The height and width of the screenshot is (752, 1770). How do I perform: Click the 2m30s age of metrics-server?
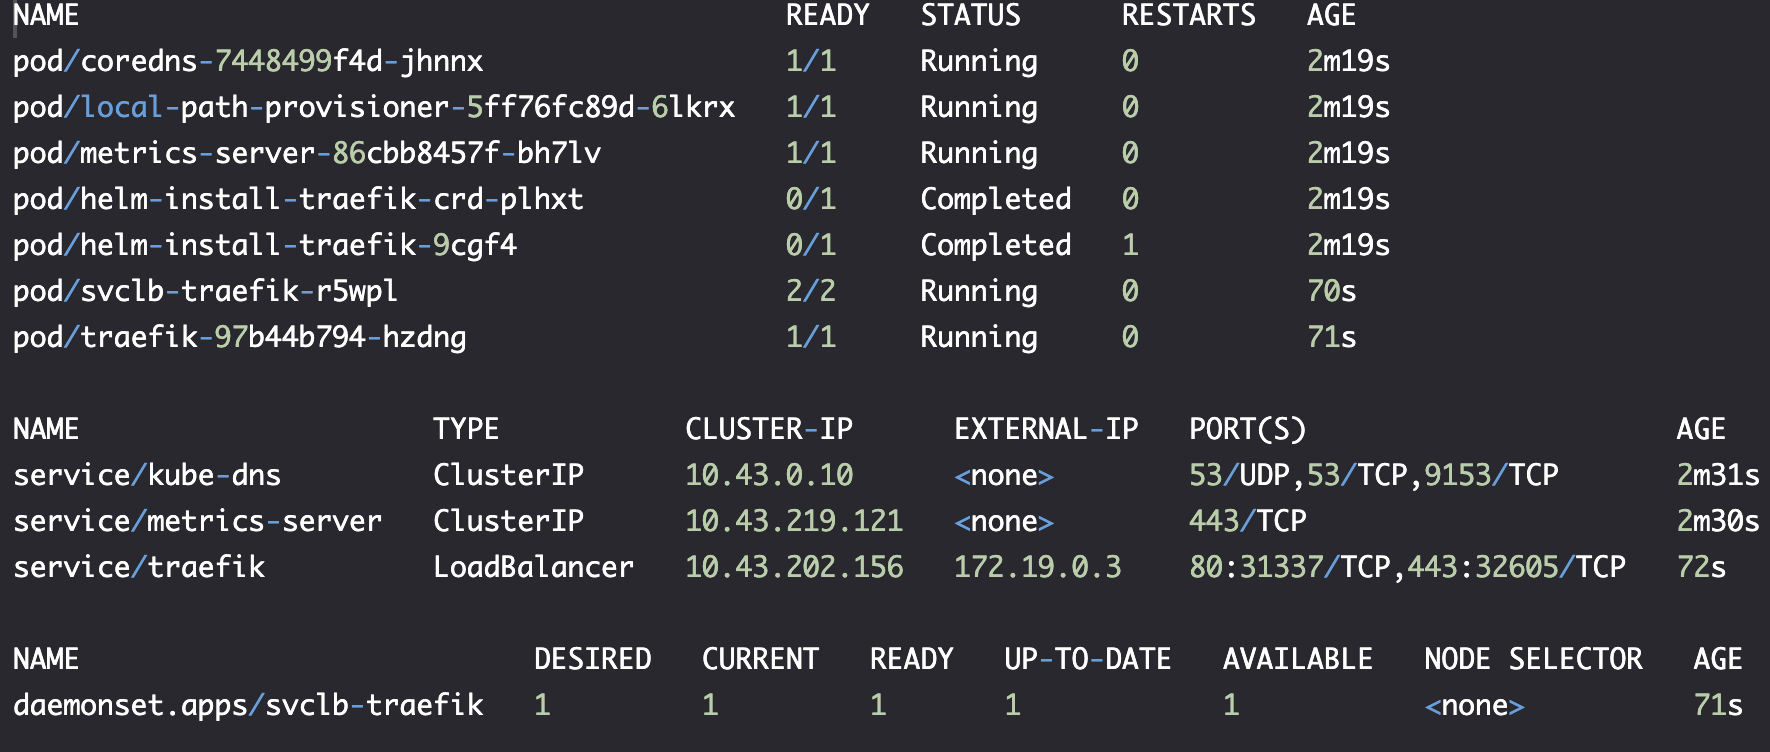[x=1718, y=522]
